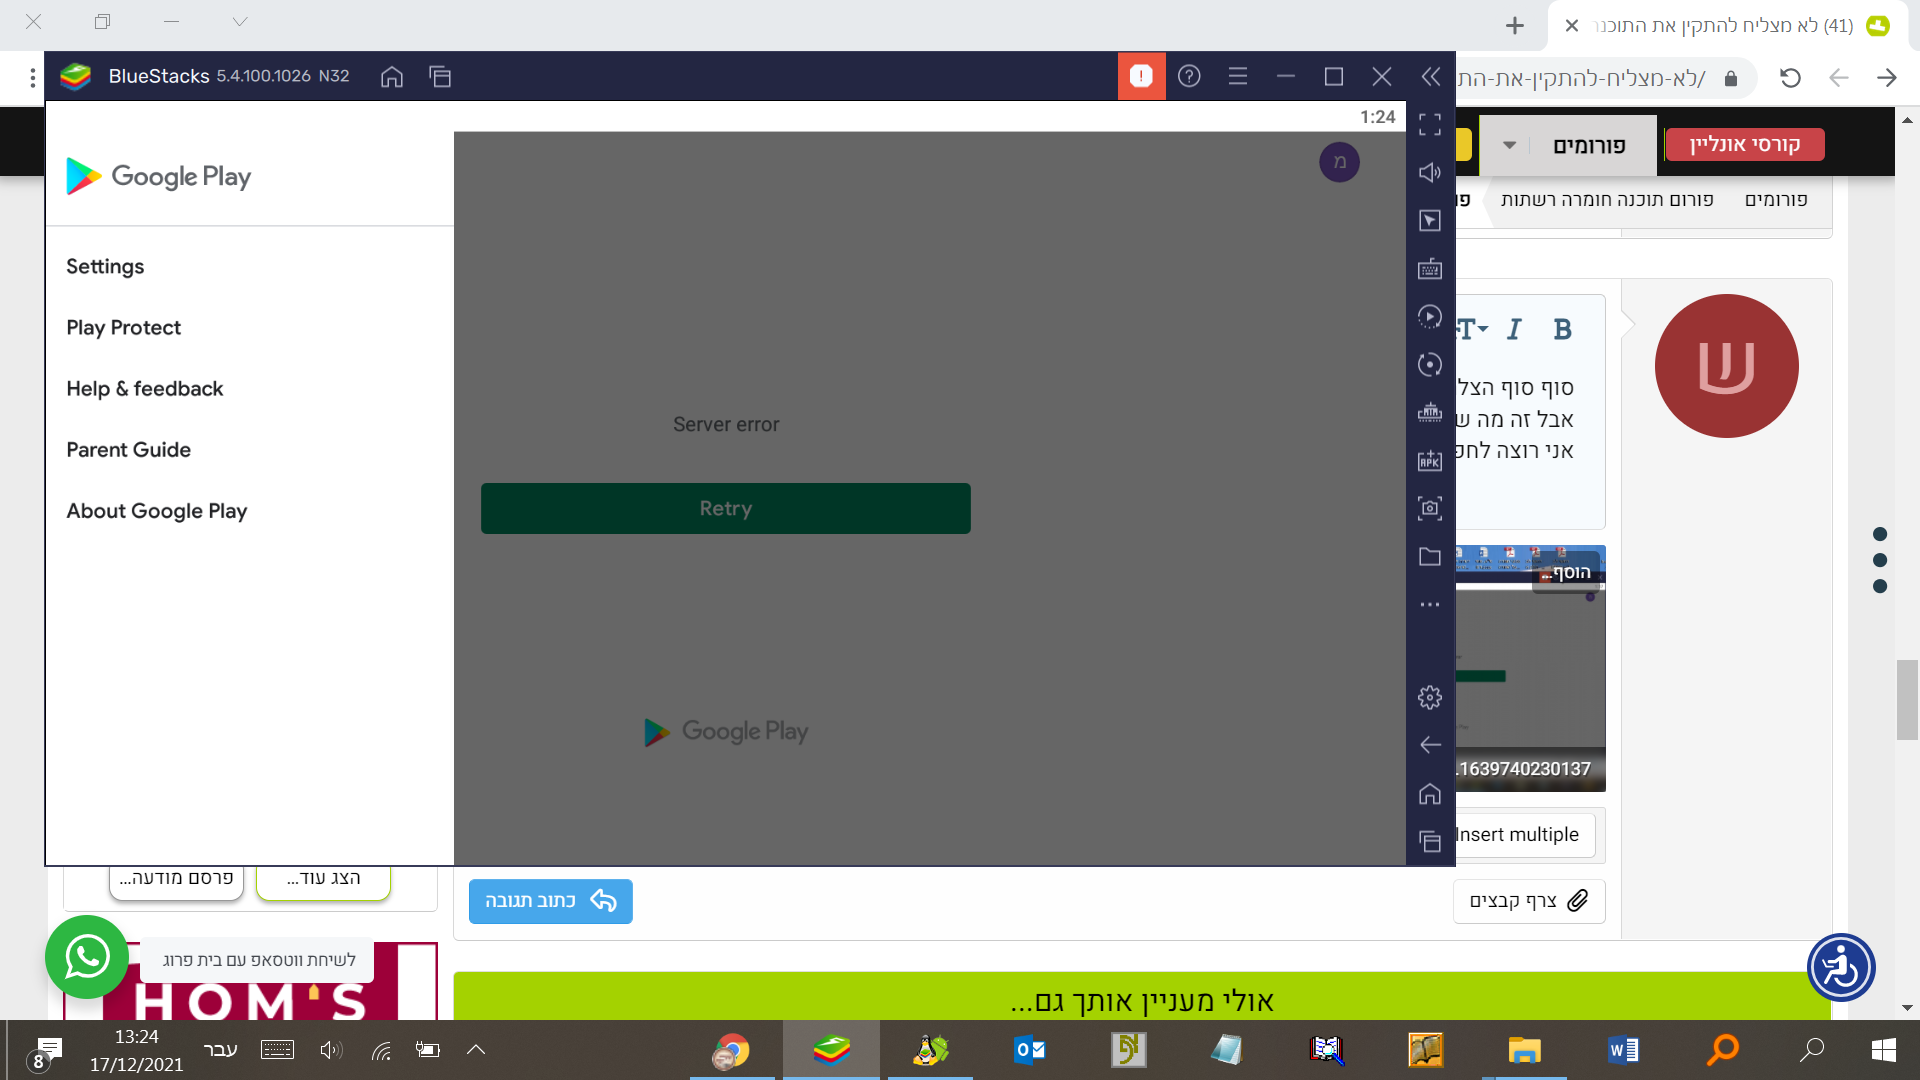Open the media folder icon in the sidebar
1920x1080 pixels.
(1430, 556)
